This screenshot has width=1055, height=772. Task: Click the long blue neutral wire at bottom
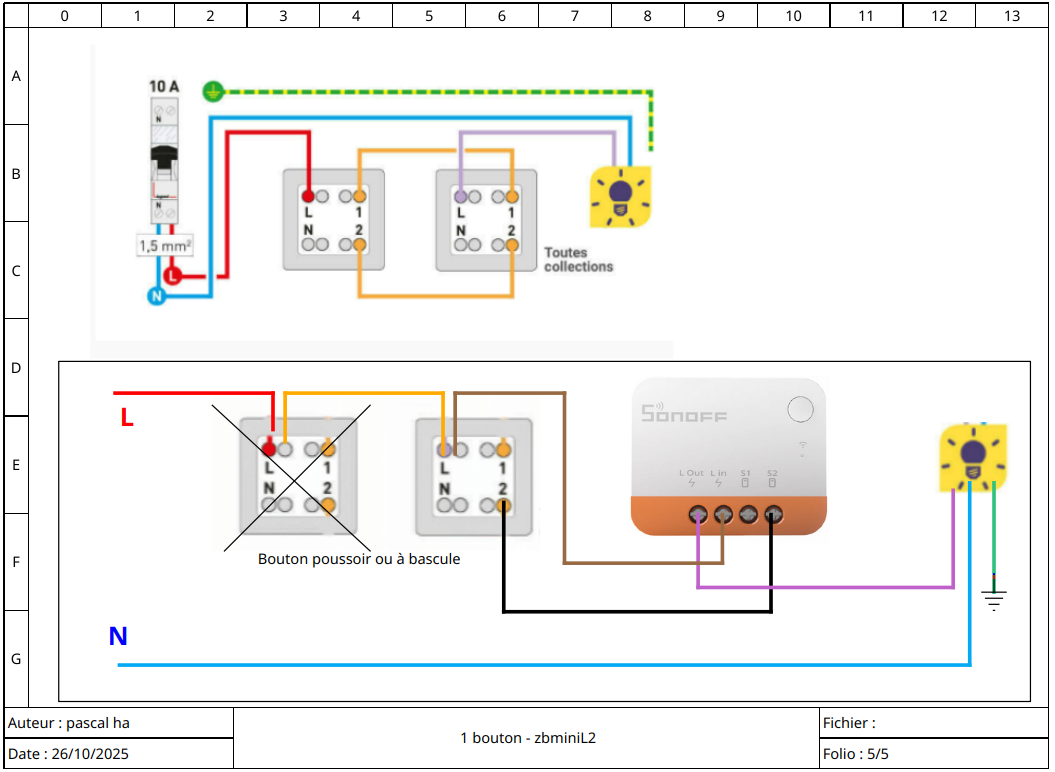tap(544, 665)
